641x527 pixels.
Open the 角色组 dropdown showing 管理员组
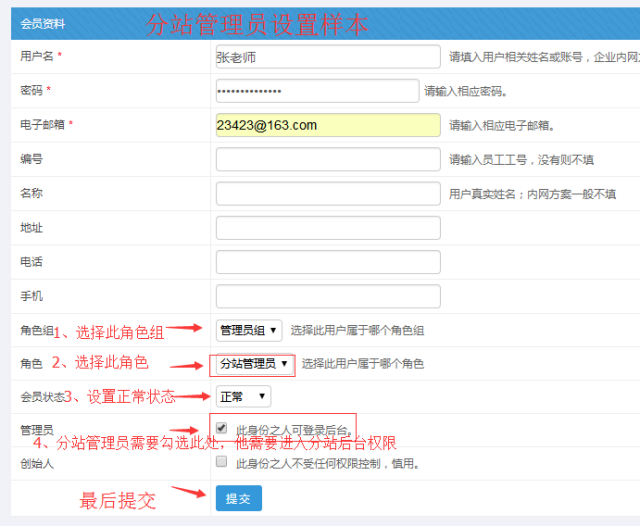pos(249,330)
